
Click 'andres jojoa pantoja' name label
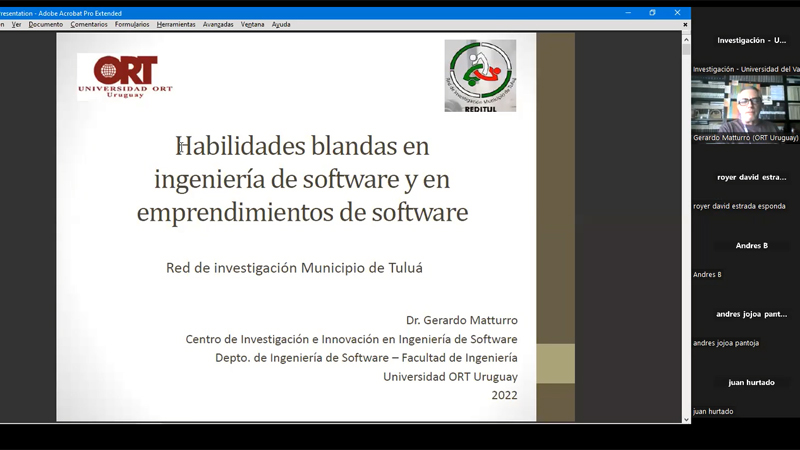pos(726,343)
